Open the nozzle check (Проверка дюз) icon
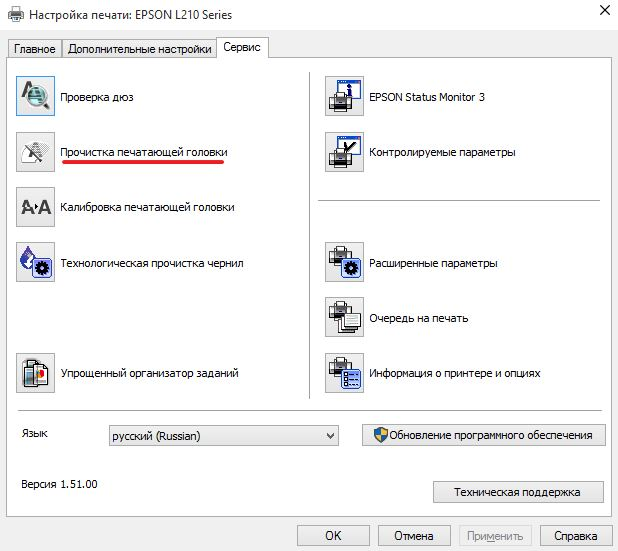This screenshot has height=551, width=618. [x=35, y=96]
